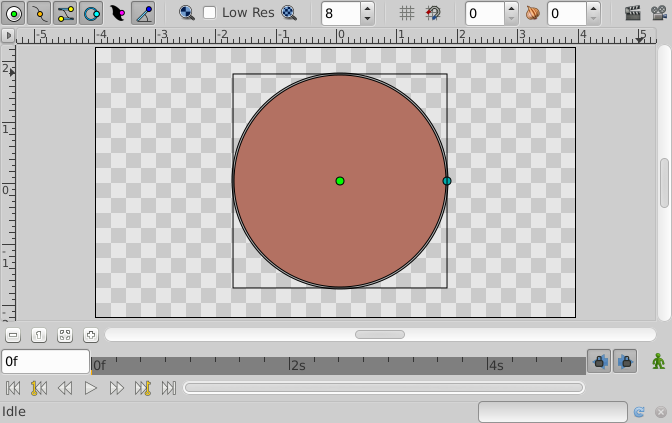Reset canvas zoom to 100%
The image size is (672, 423).
pyautogui.click(x=39, y=335)
